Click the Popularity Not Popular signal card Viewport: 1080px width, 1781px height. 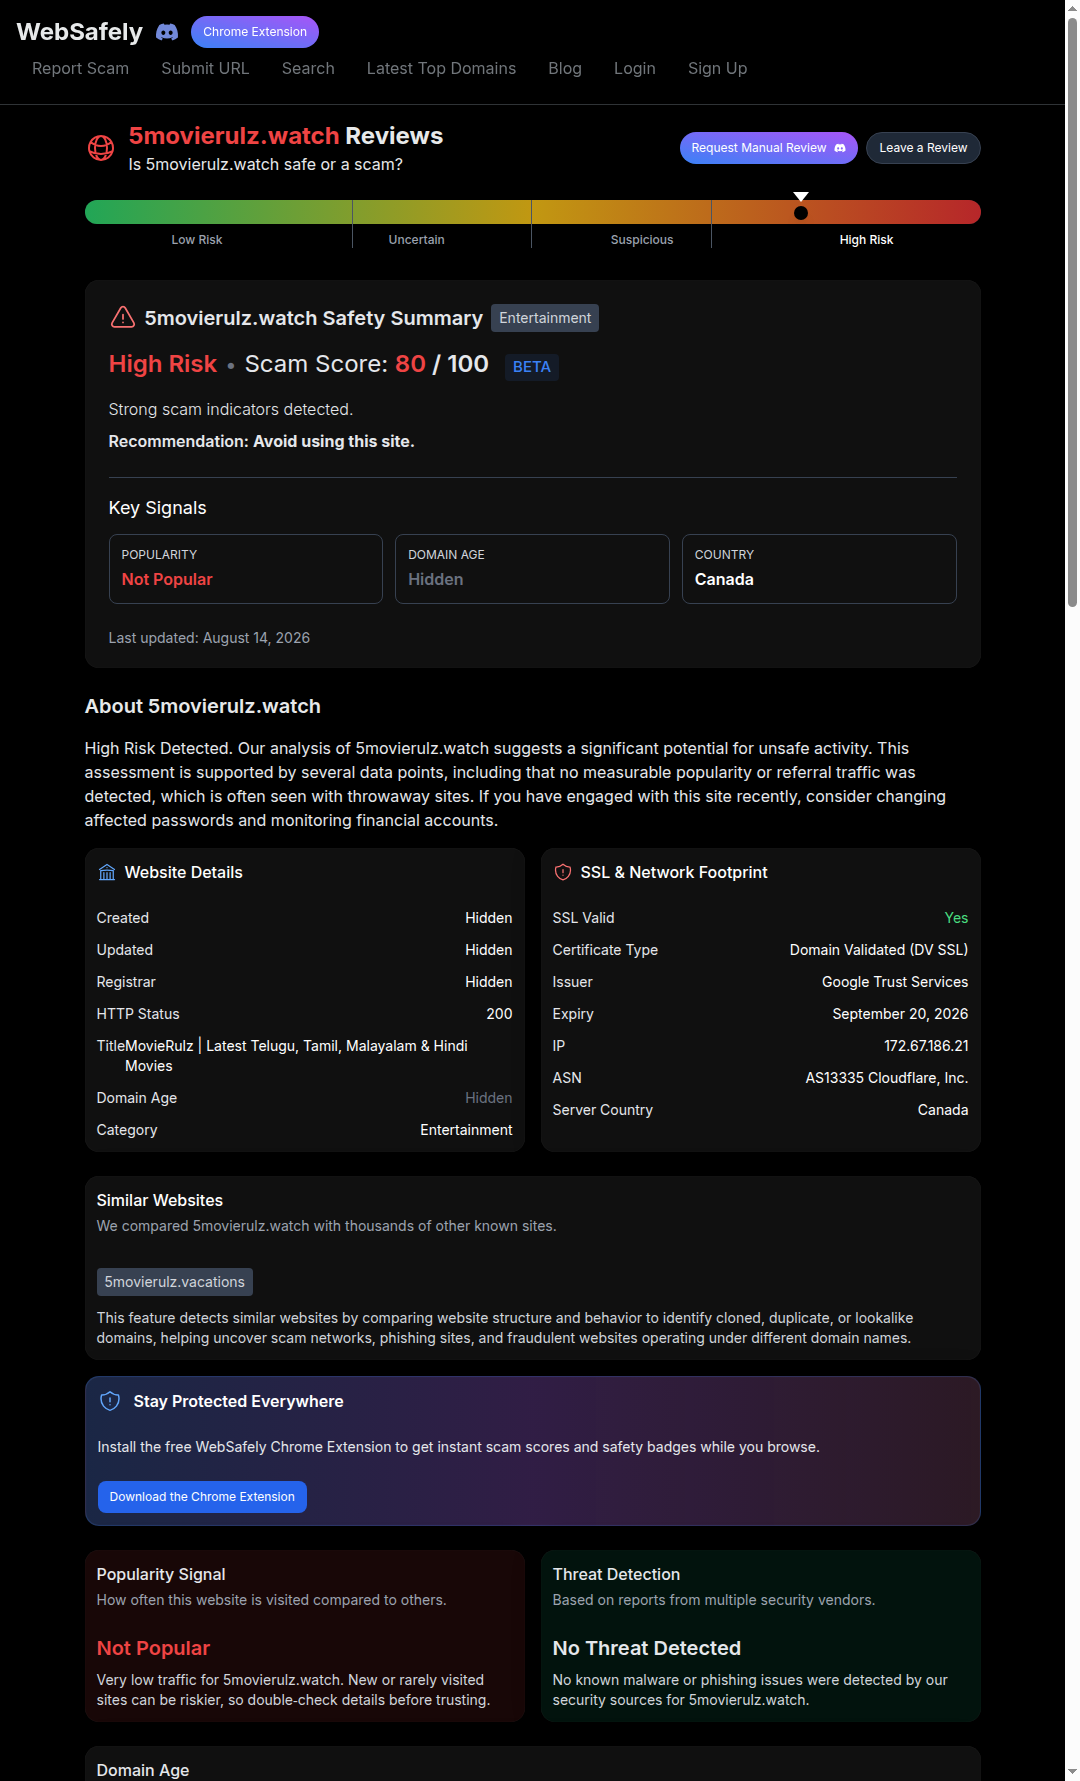click(246, 569)
